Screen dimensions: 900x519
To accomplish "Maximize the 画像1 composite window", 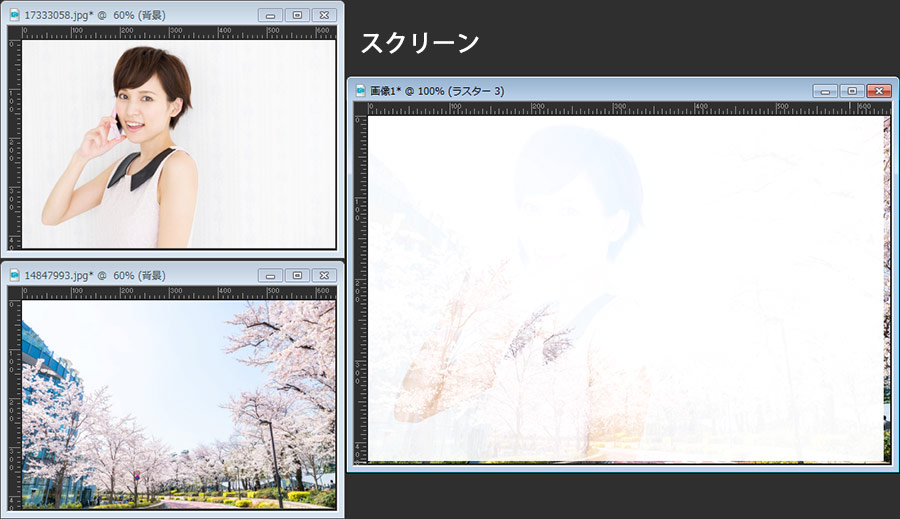I will pos(852,91).
